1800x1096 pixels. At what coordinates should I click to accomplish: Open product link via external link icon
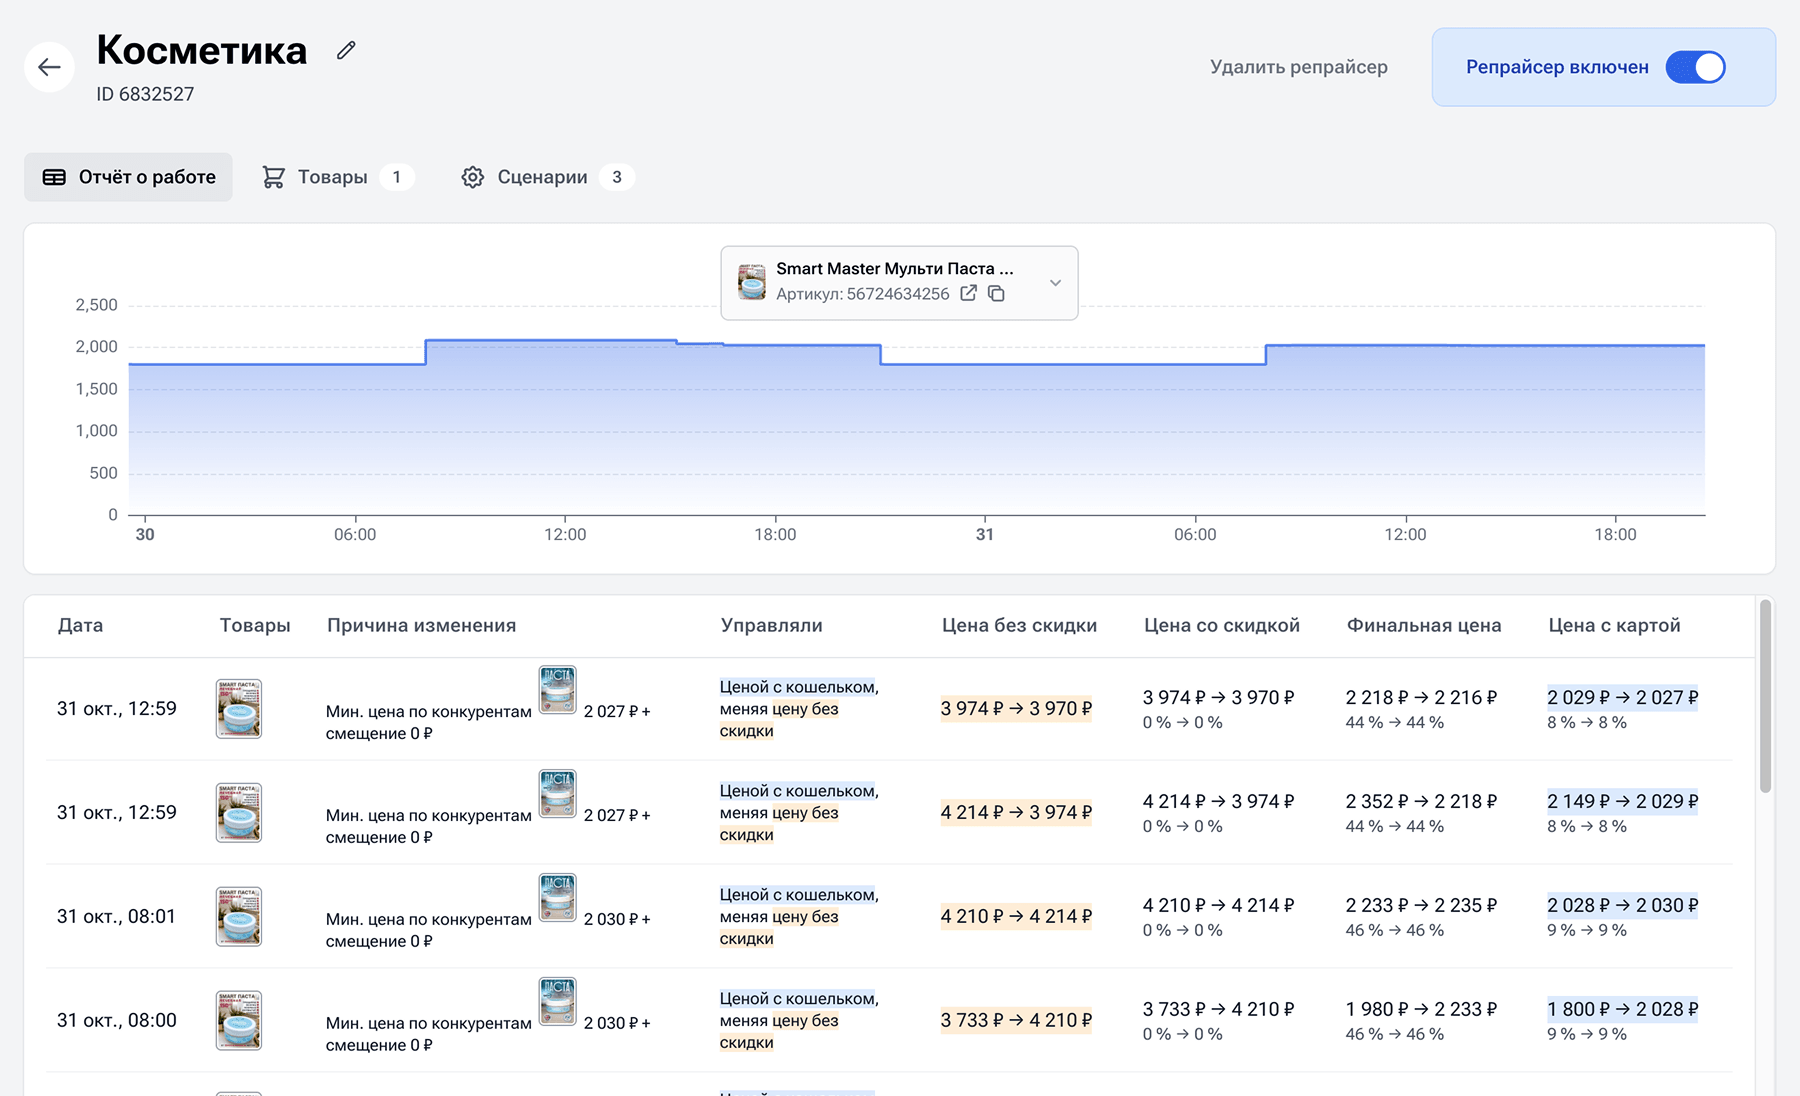coord(968,293)
